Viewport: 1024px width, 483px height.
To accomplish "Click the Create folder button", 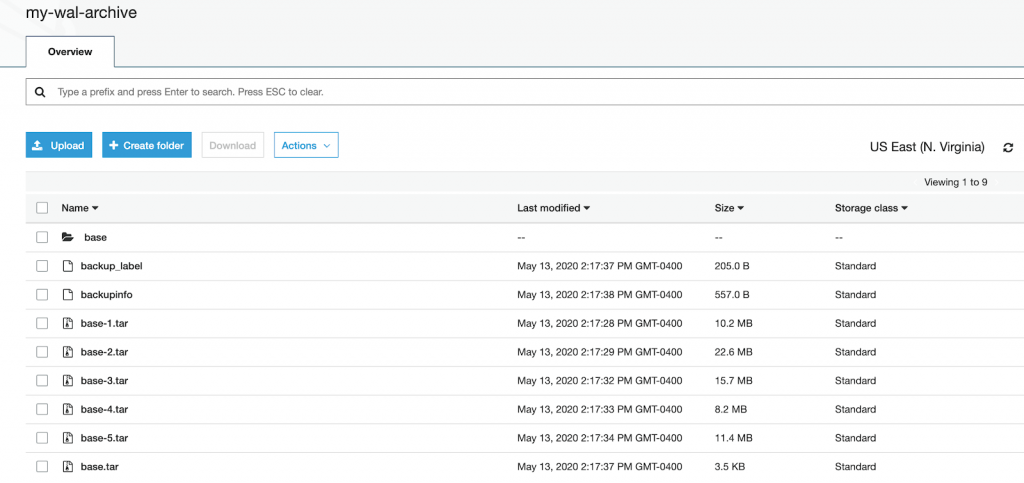I will 146,146.
